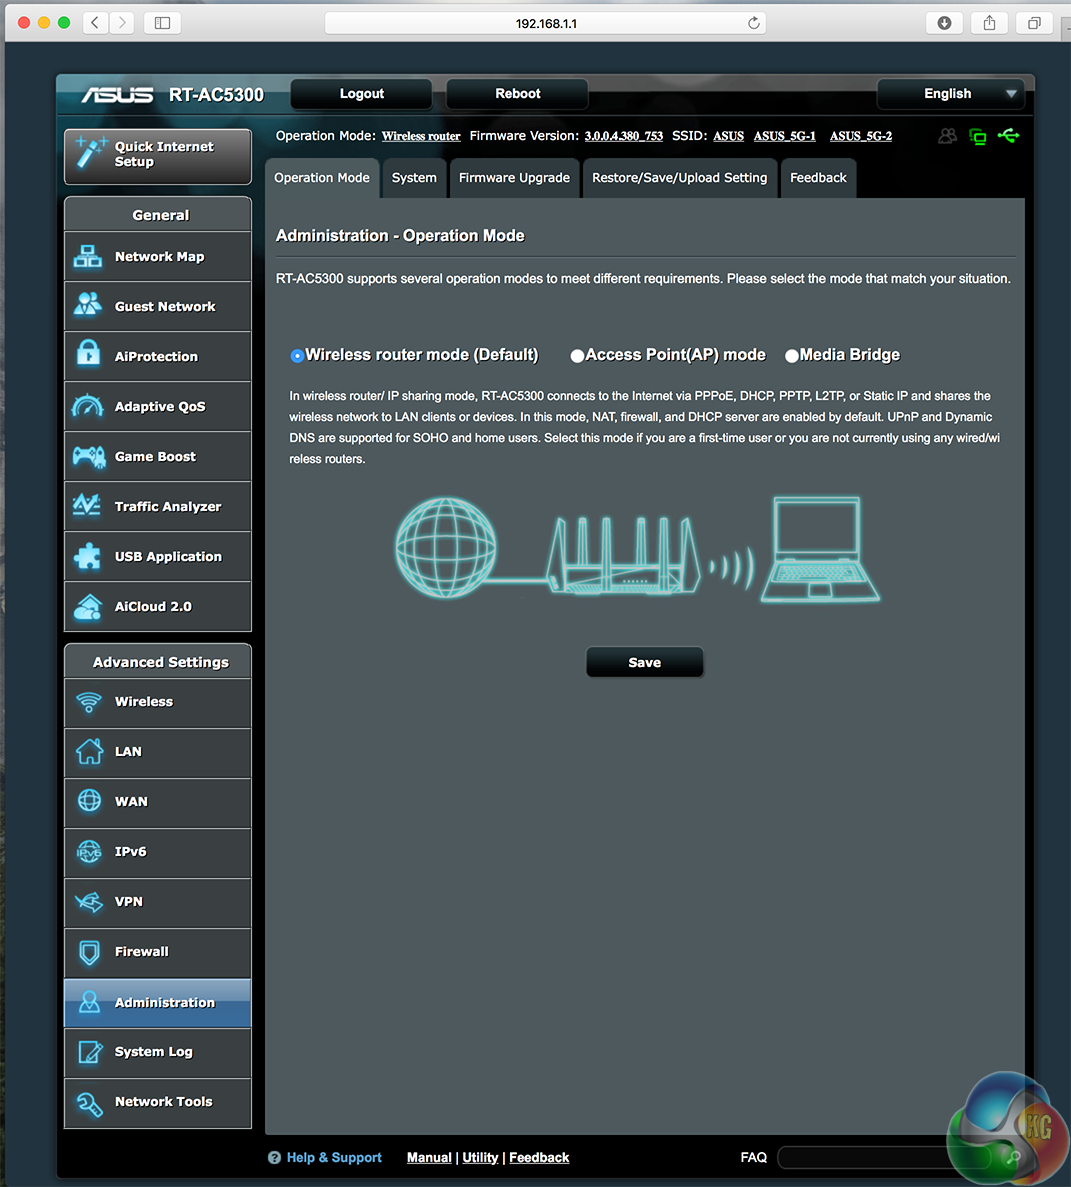Open IPv6 settings
Screen dimensions: 1071x1187
(157, 852)
